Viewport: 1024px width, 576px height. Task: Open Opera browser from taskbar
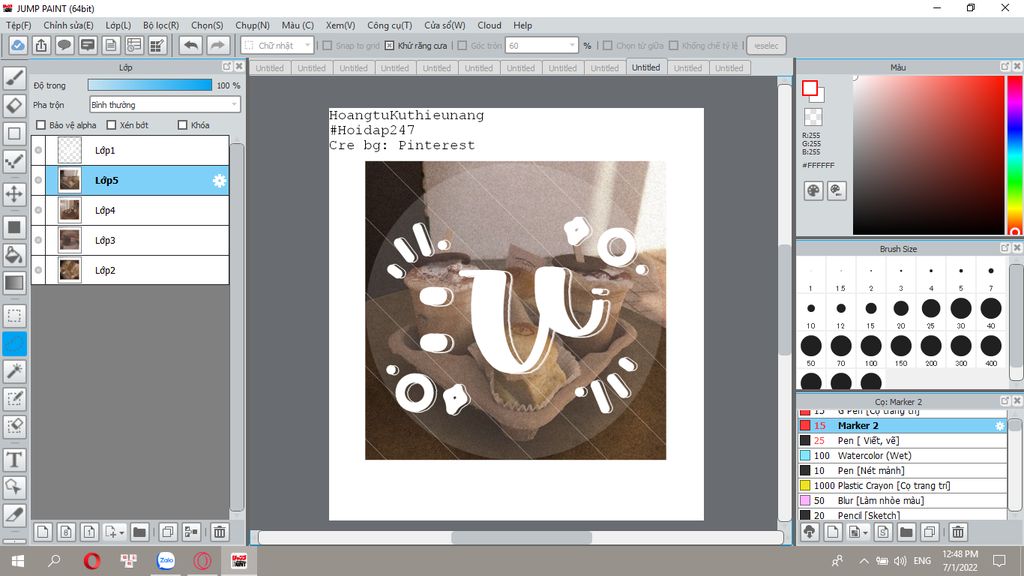click(92, 561)
